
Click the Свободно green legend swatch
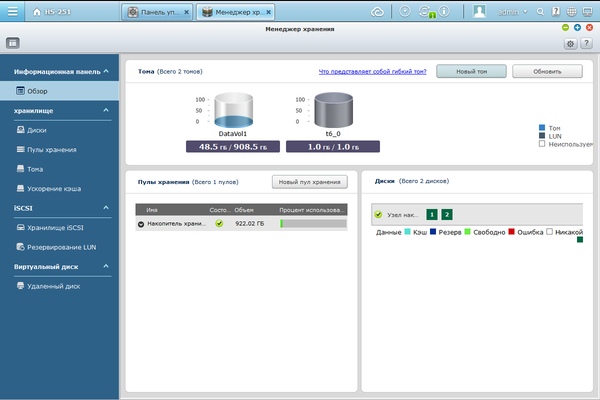[467, 232]
